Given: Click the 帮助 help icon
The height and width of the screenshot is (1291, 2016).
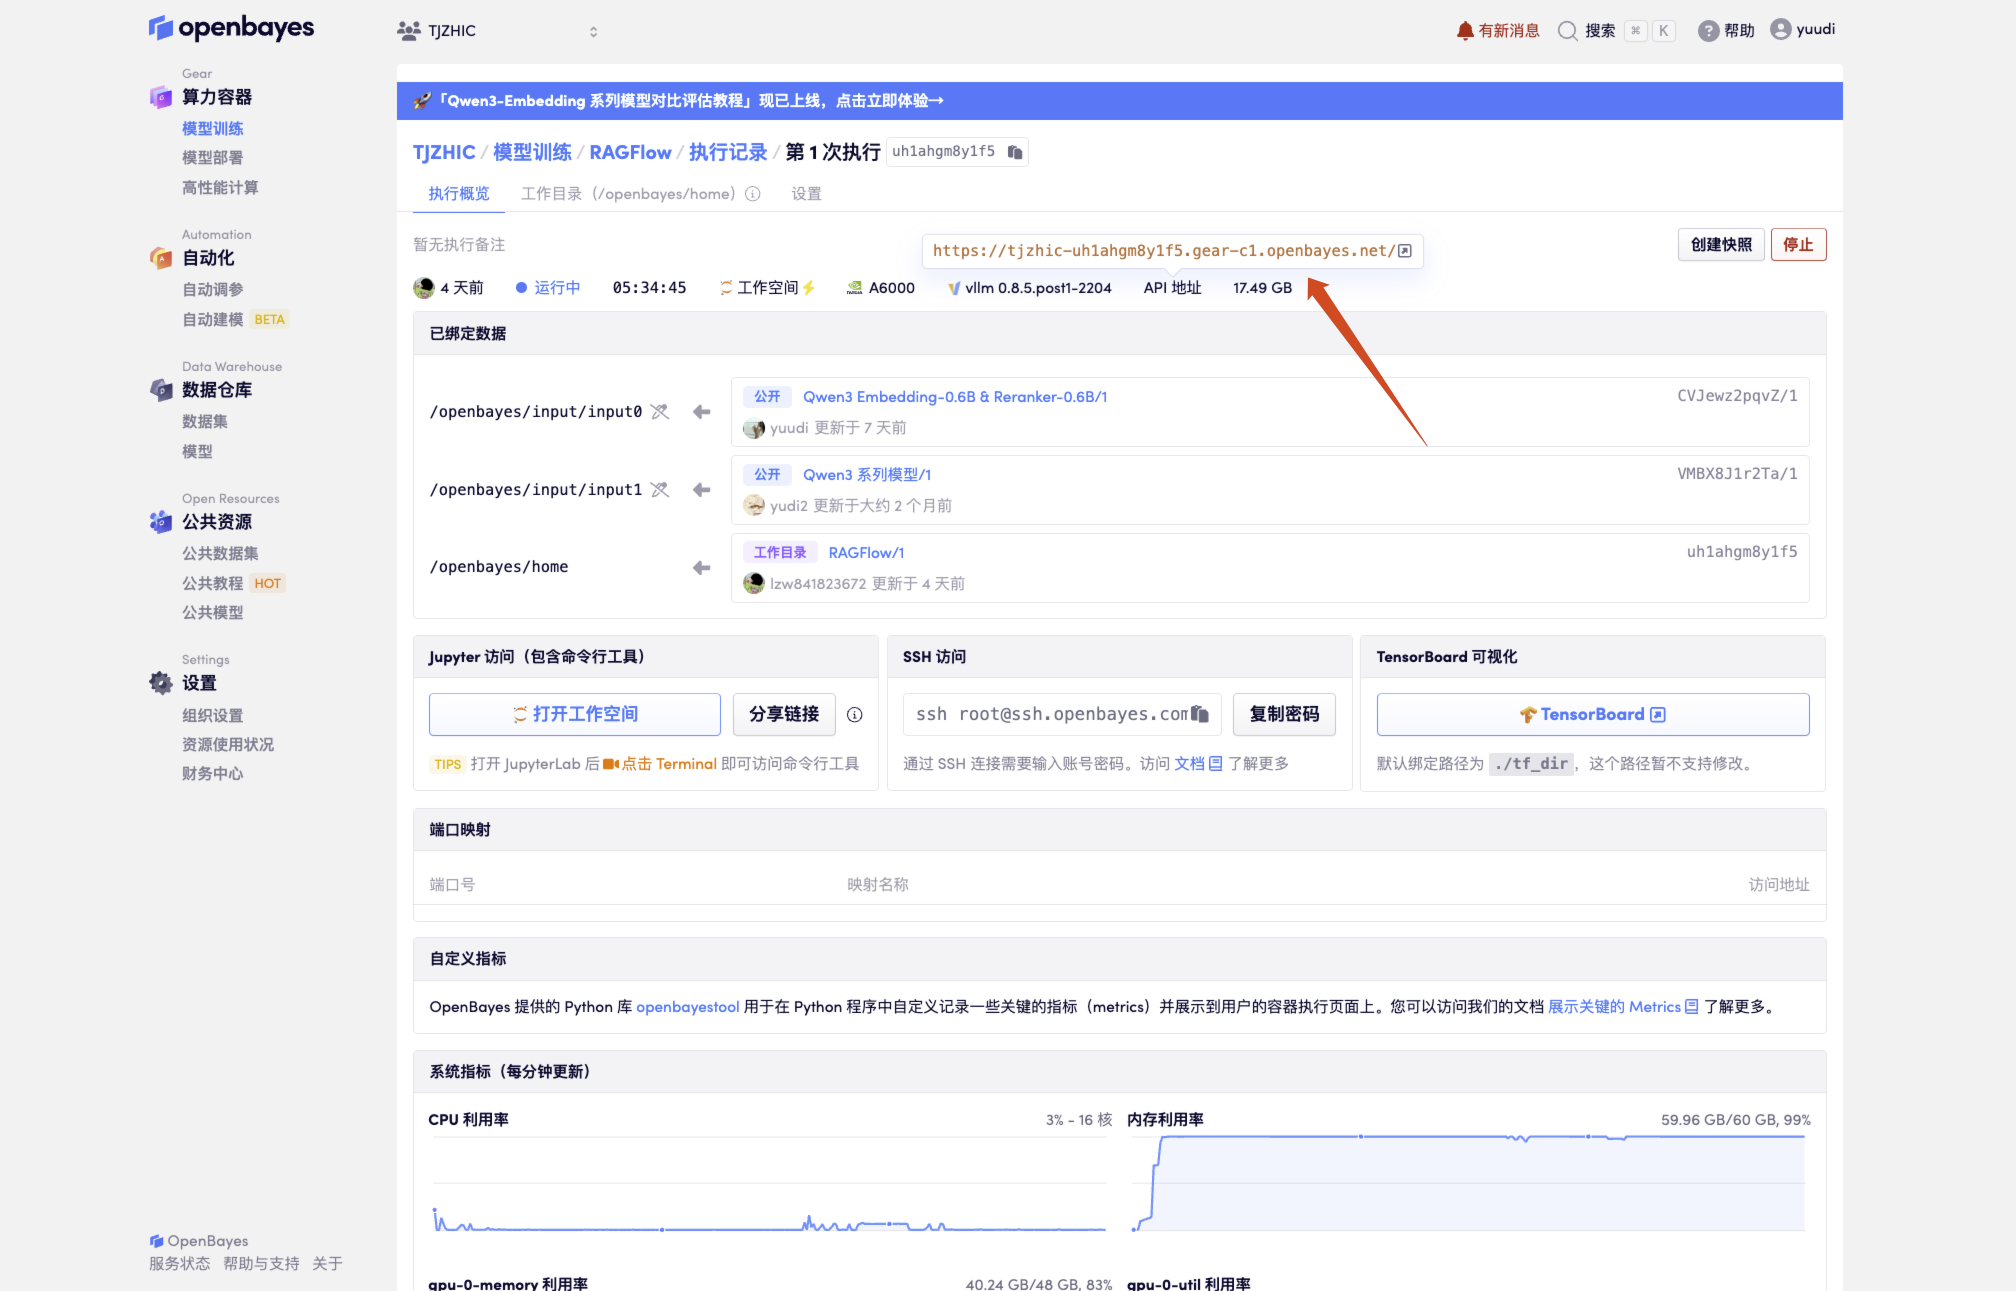Looking at the screenshot, I should click(x=1708, y=31).
